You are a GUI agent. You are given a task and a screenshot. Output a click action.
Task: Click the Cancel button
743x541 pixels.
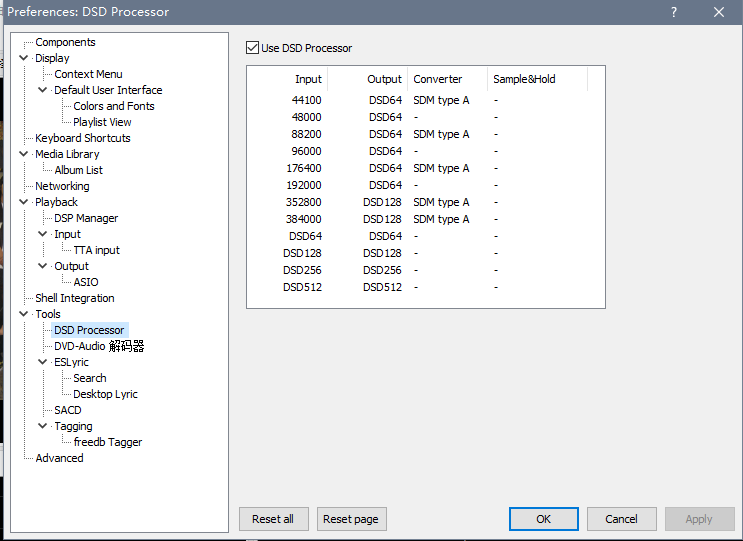[621, 519]
